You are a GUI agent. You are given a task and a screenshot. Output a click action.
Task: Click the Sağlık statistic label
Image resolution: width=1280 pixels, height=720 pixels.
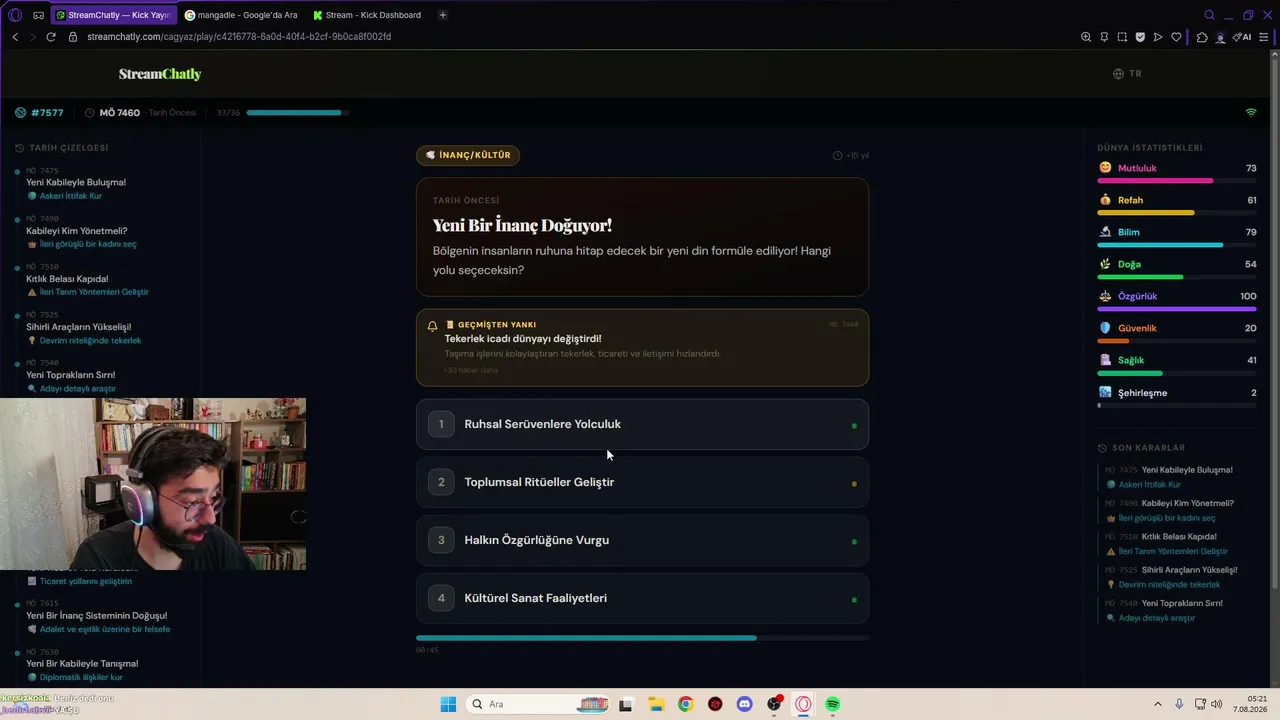click(x=1131, y=360)
